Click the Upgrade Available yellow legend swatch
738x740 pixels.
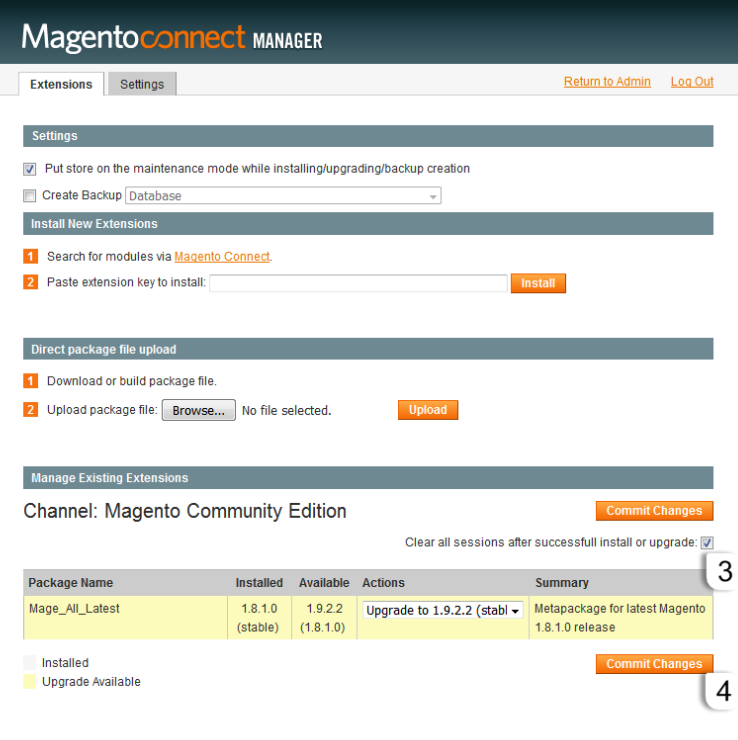pos(30,681)
